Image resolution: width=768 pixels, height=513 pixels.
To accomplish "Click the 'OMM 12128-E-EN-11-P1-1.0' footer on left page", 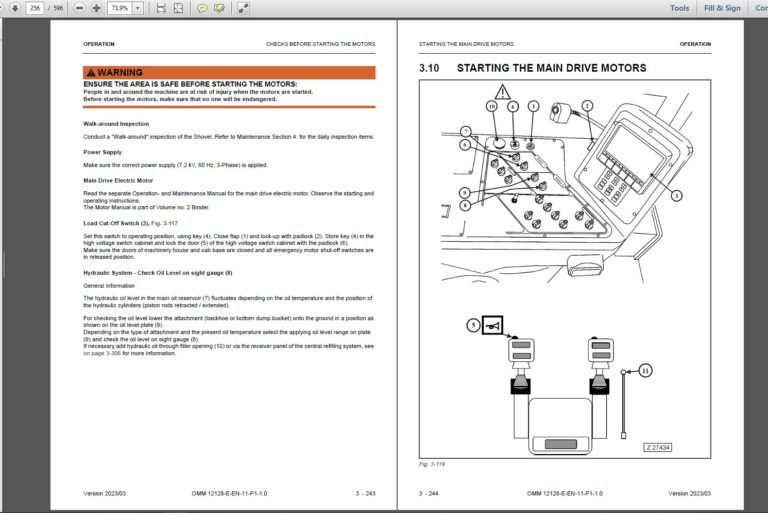I will [x=229, y=493].
